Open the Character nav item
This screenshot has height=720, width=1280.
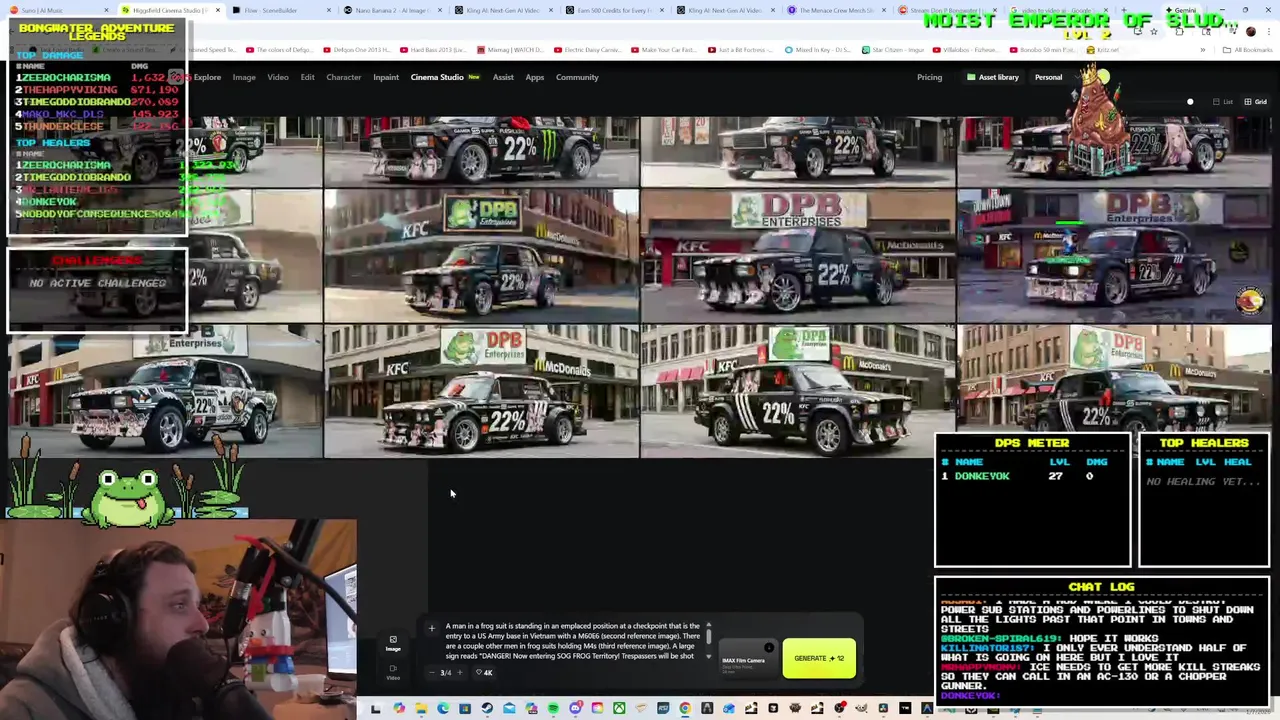coord(343,77)
